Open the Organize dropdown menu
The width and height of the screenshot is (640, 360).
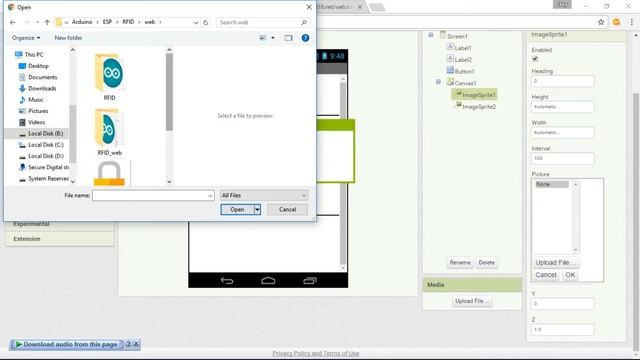[x=26, y=38]
